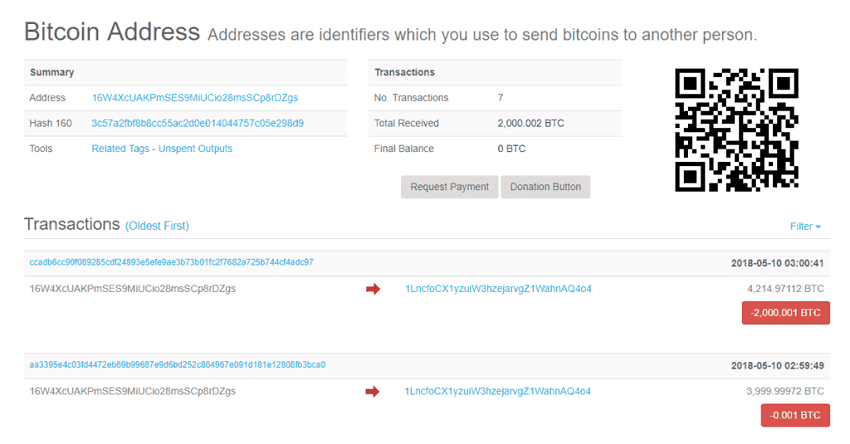Click red arrow in second transaction
The width and height of the screenshot is (850, 444).
tap(373, 391)
